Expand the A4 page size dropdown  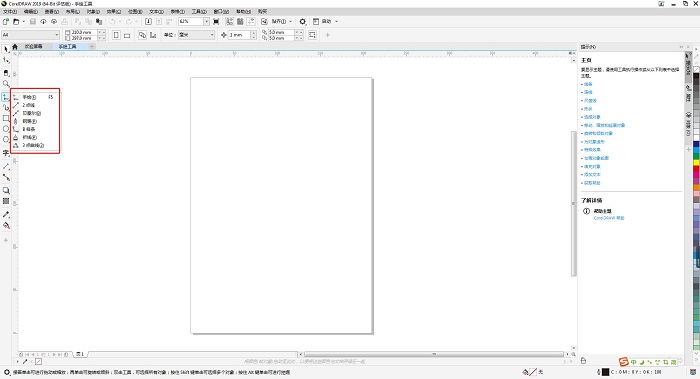pyautogui.click(x=57, y=35)
